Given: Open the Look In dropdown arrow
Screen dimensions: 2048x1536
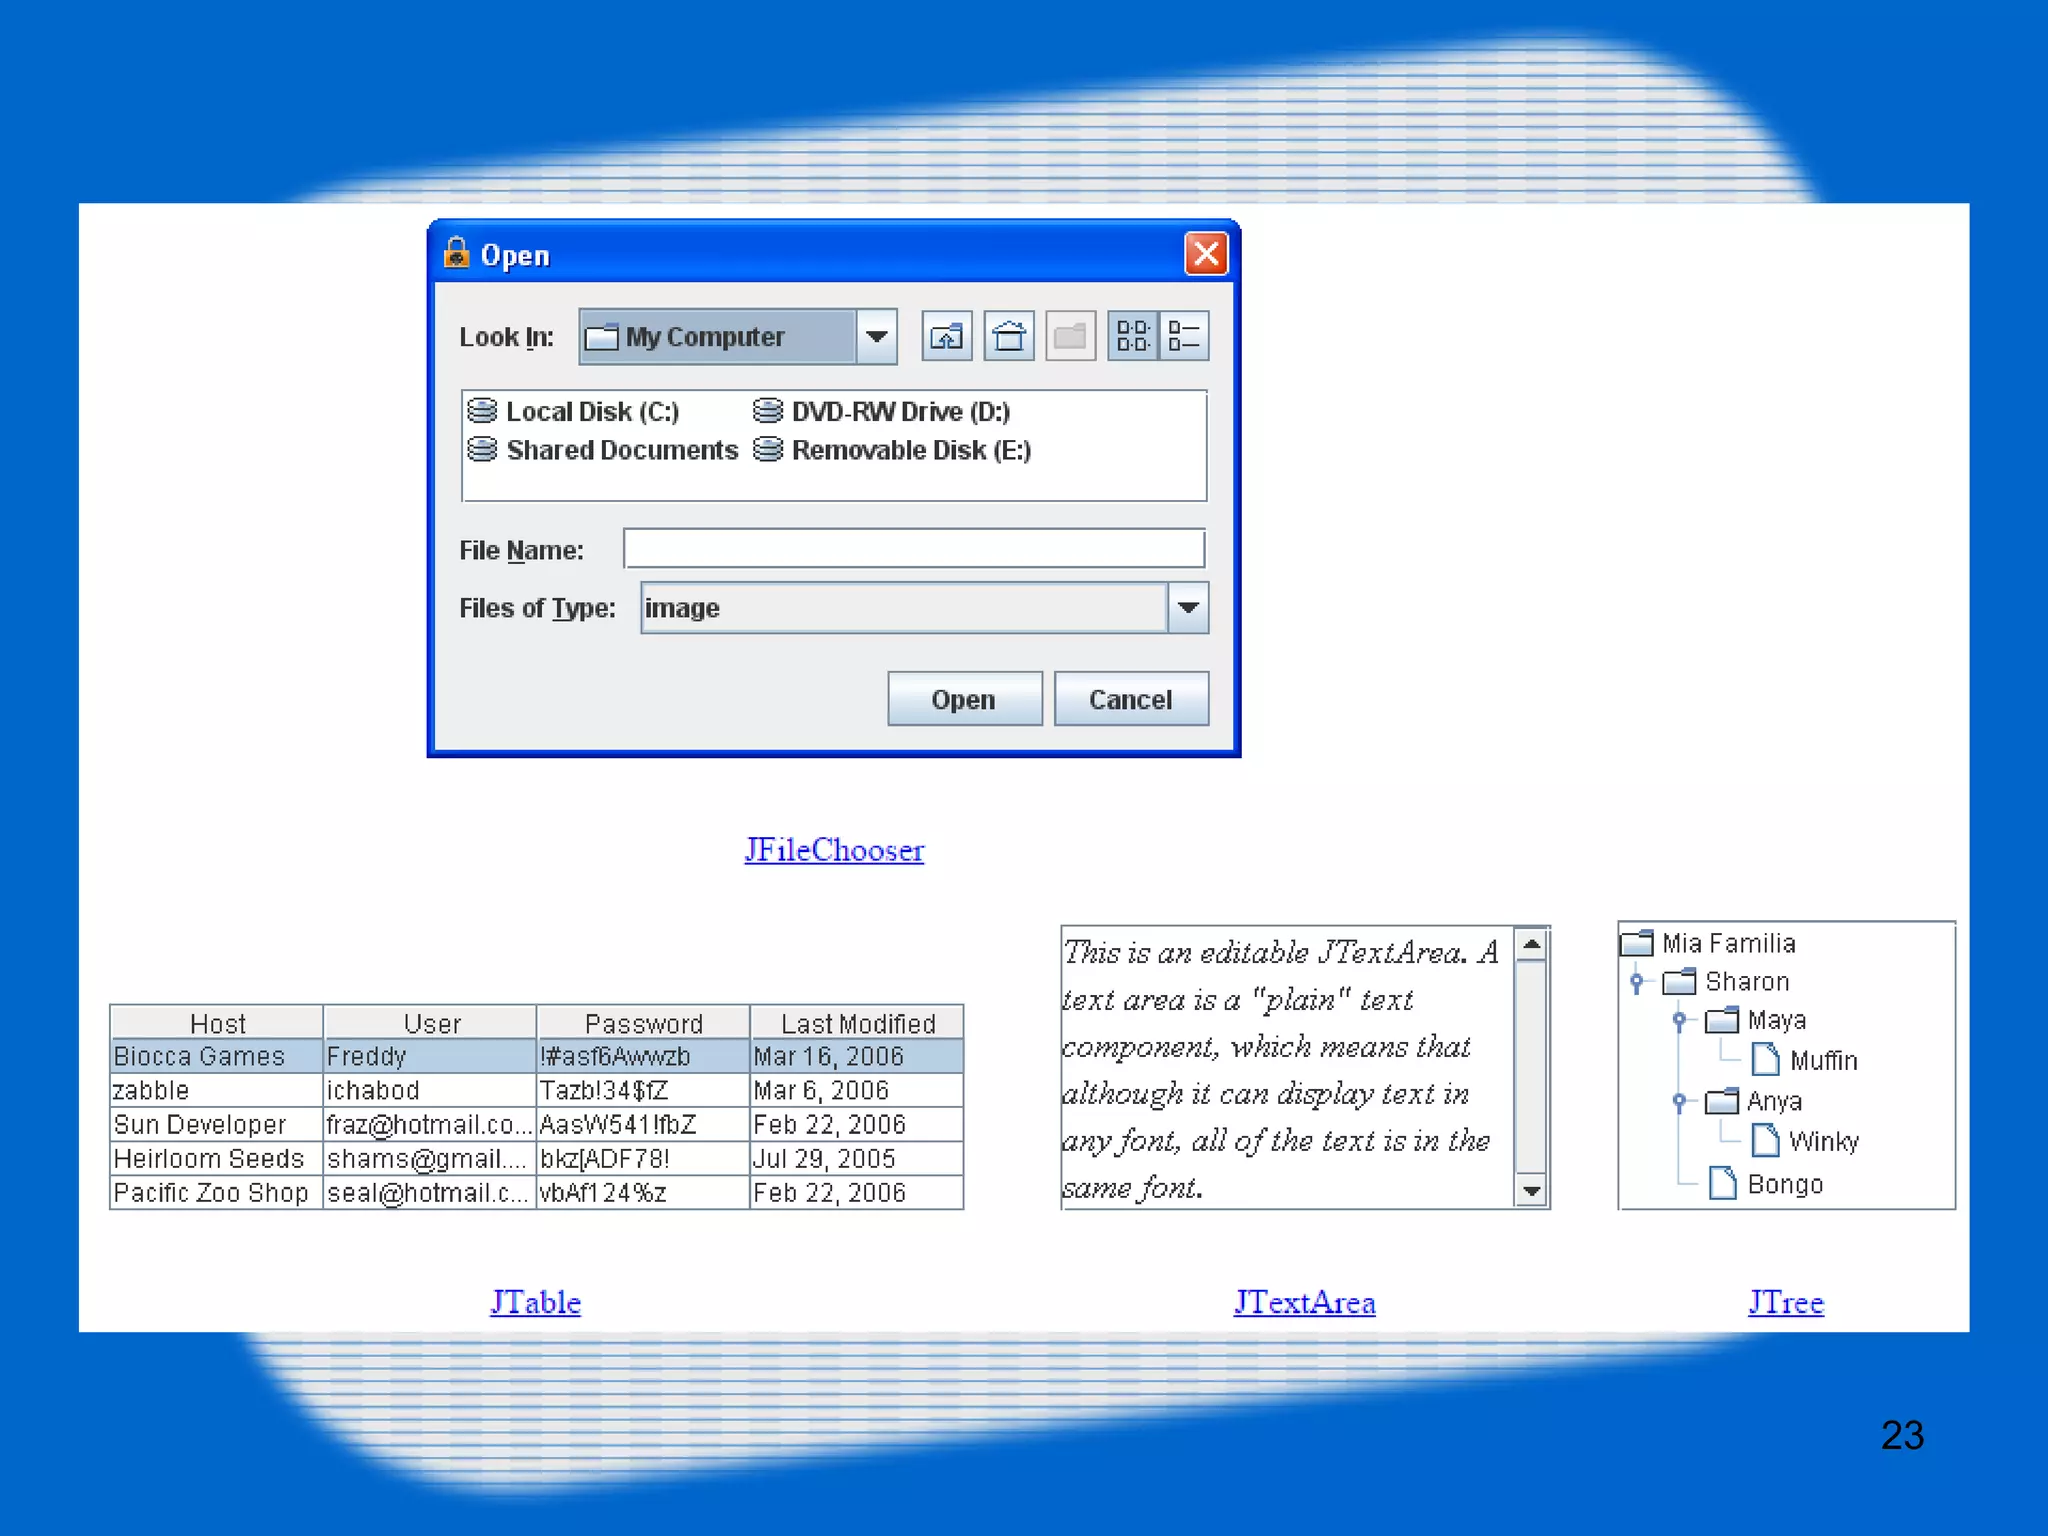Looking at the screenshot, I should tap(876, 336).
